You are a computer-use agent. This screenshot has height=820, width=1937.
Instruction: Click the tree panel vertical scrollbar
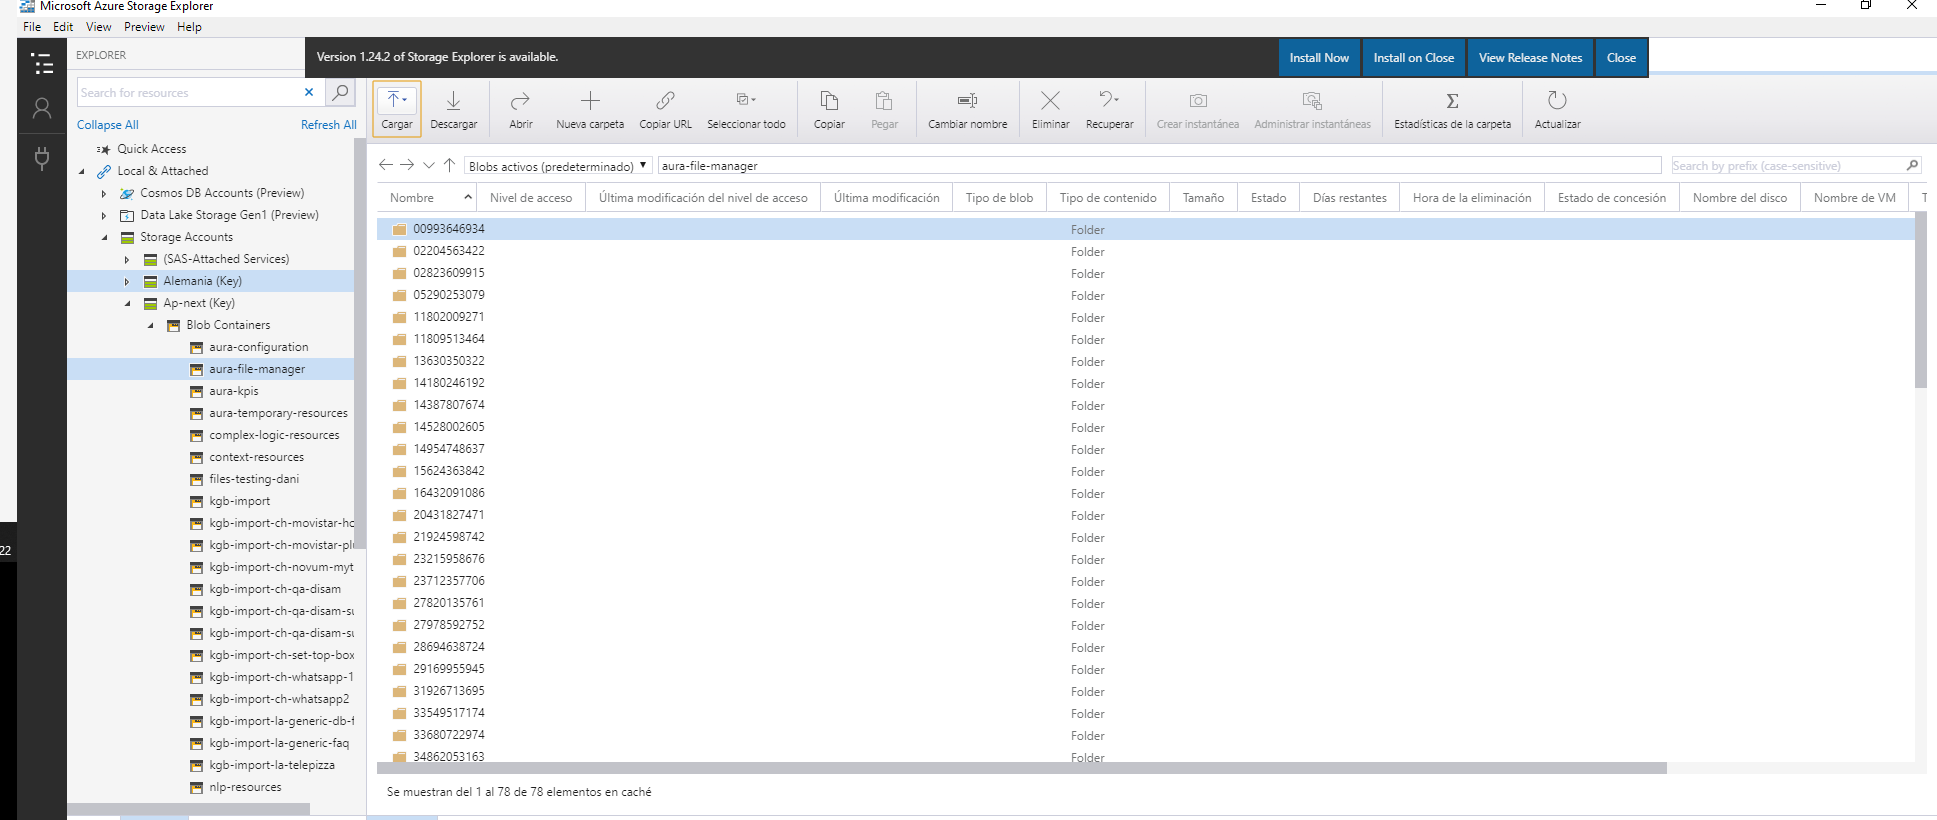360,345
